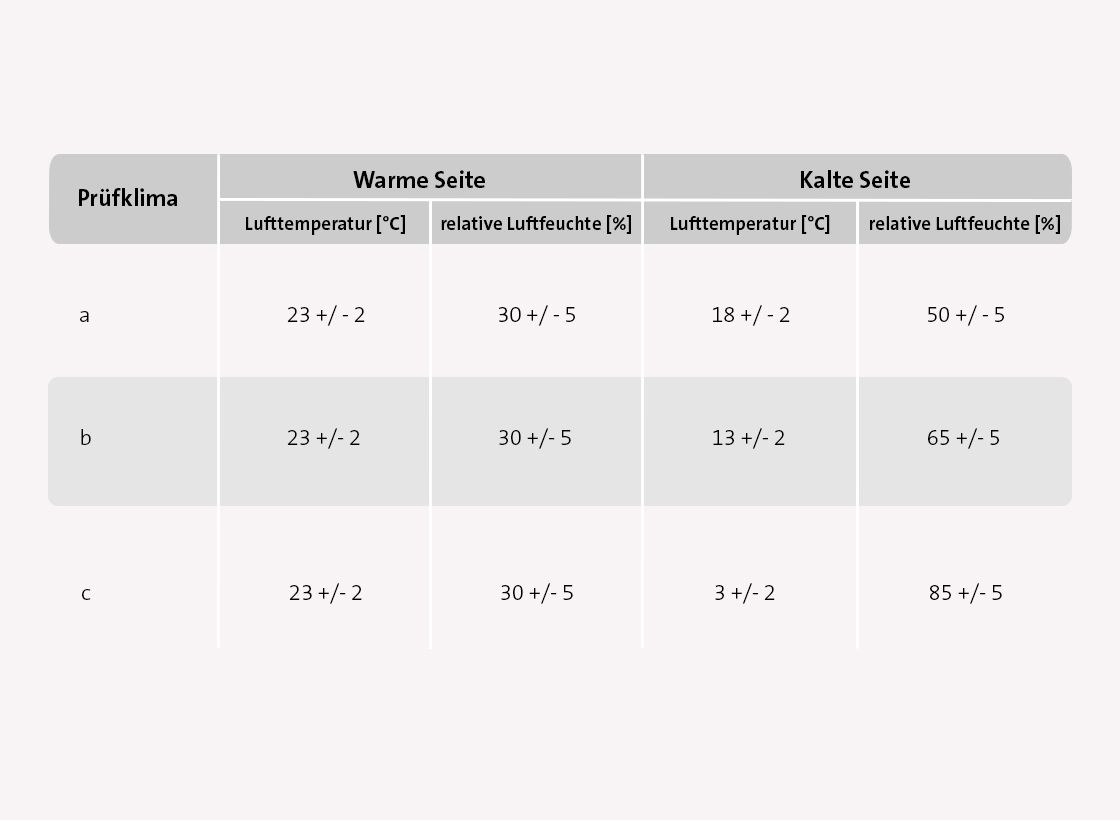Click the 3 +/- 2 cell
This screenshot has width=1120, height=820.
[745, 593]
